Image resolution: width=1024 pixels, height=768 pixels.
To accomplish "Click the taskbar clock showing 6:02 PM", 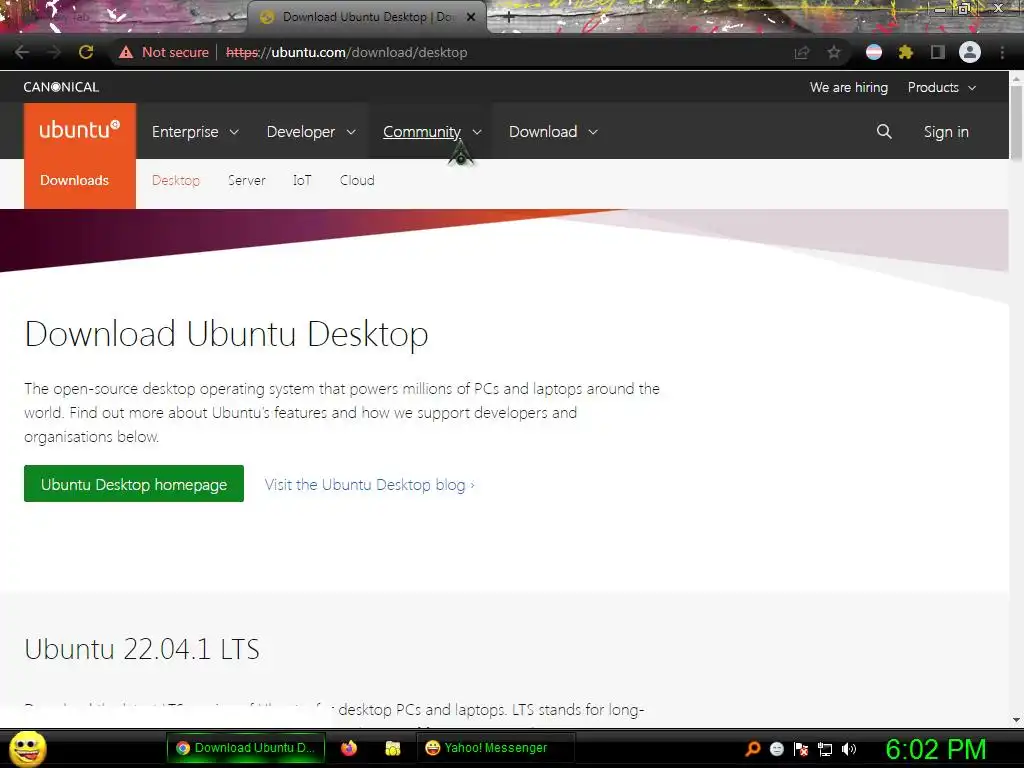I will pyautogui.click(x=936, y=749).
